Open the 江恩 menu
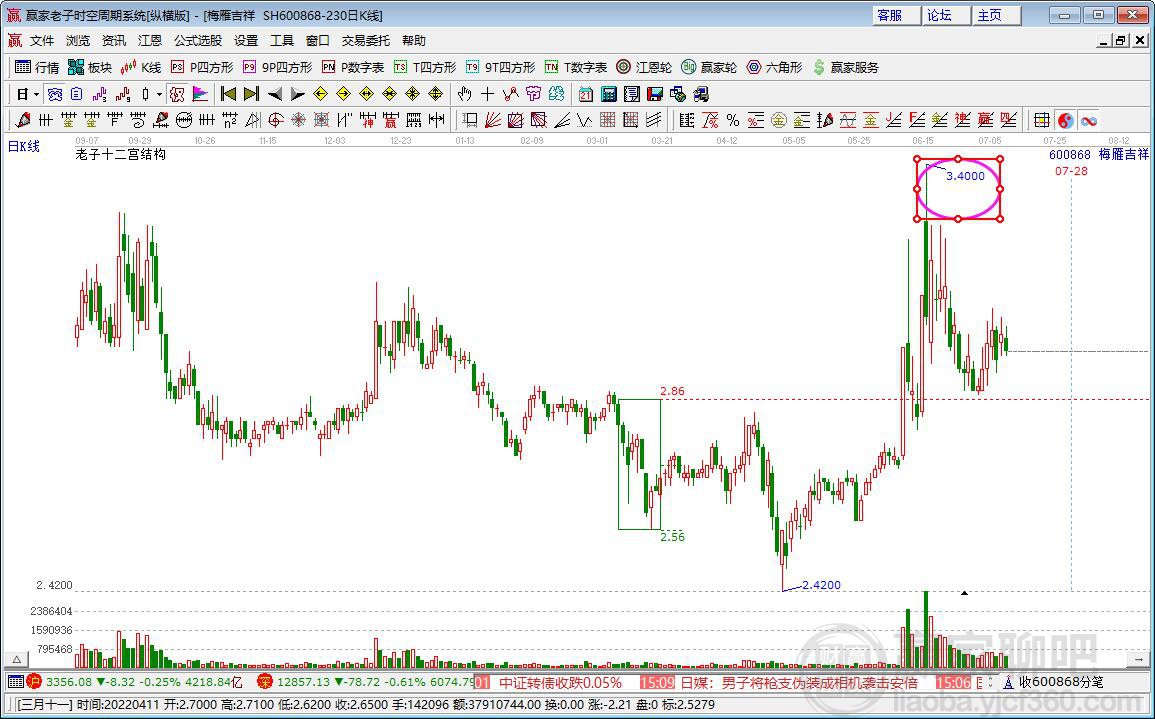This screenshot has width=1155, height=719. 150,41
